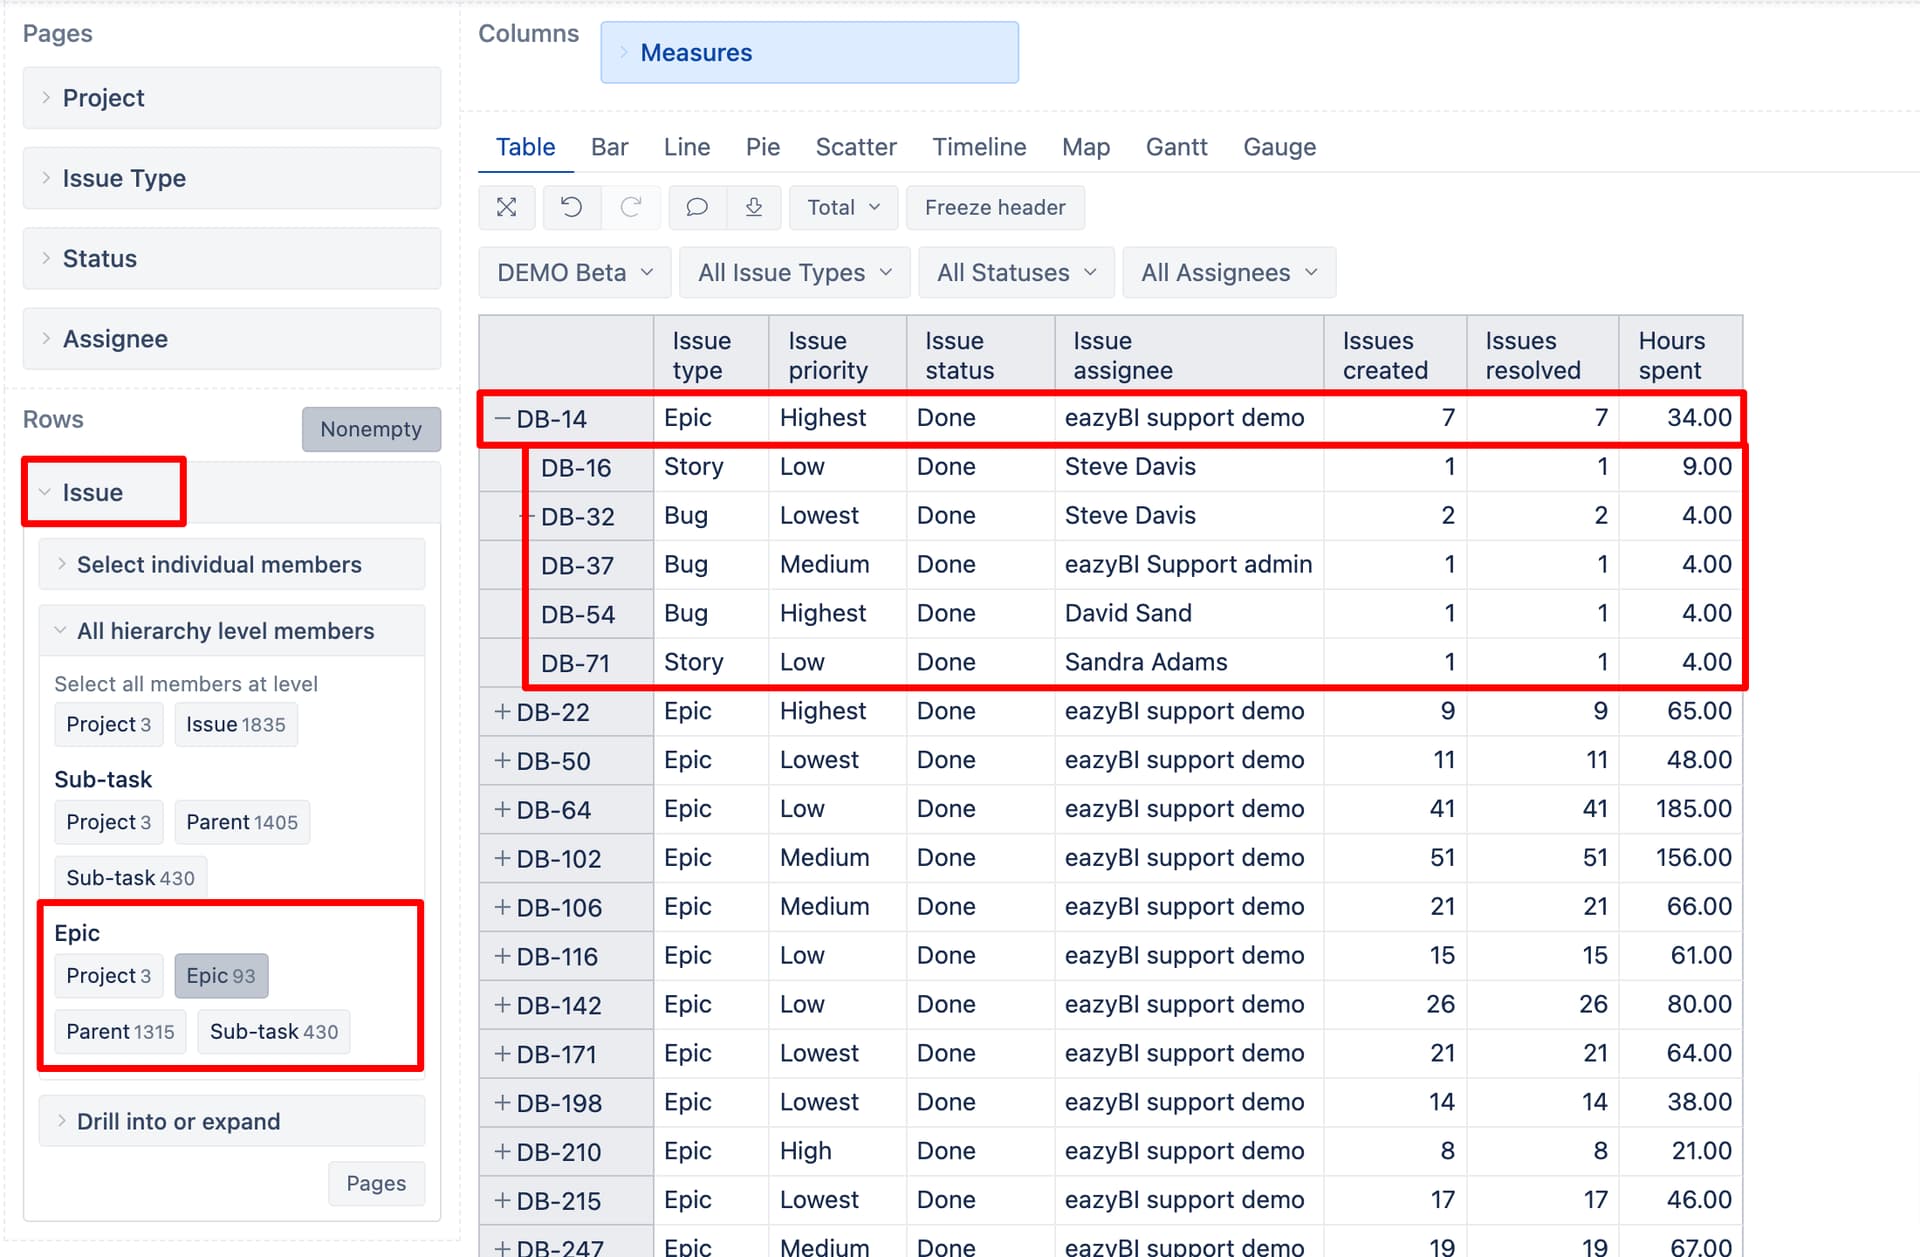The width and height of the screenshot is (1920, 1257).
Task: Expand the DB-22 epic row
Action: tap(502, 711)
